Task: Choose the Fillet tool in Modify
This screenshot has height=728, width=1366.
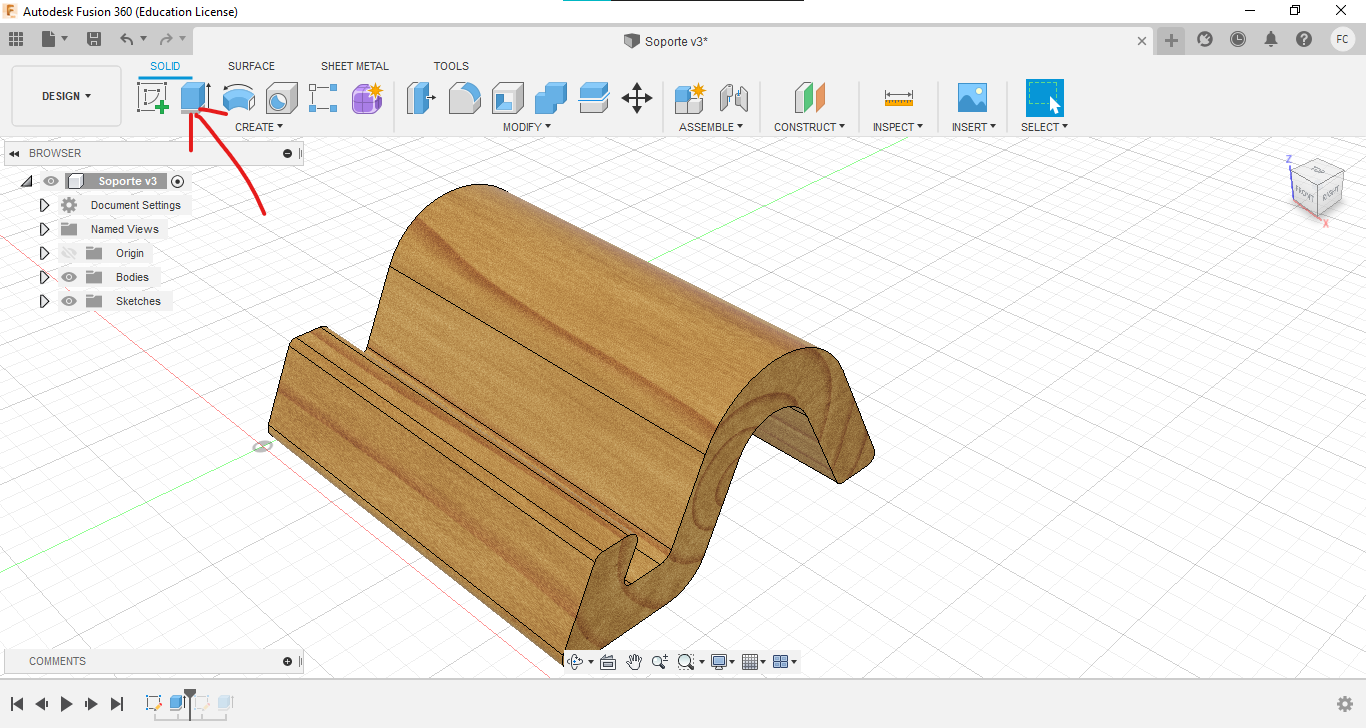Action: coord(464,98)
